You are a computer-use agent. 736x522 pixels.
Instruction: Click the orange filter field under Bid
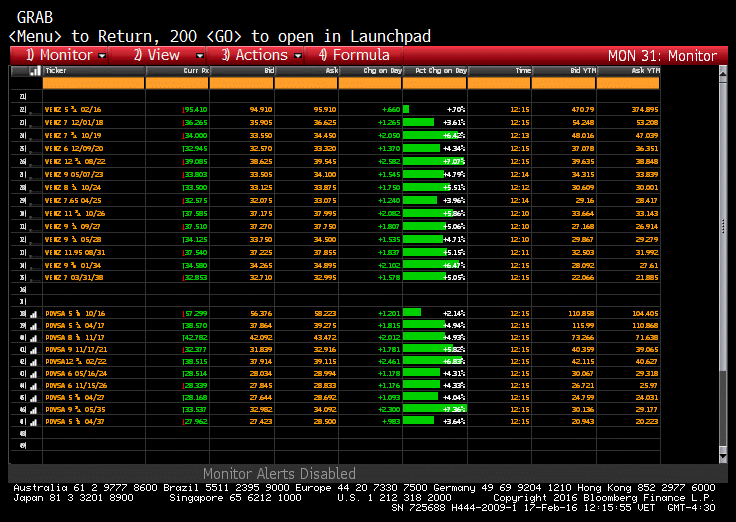coord(241,83)
